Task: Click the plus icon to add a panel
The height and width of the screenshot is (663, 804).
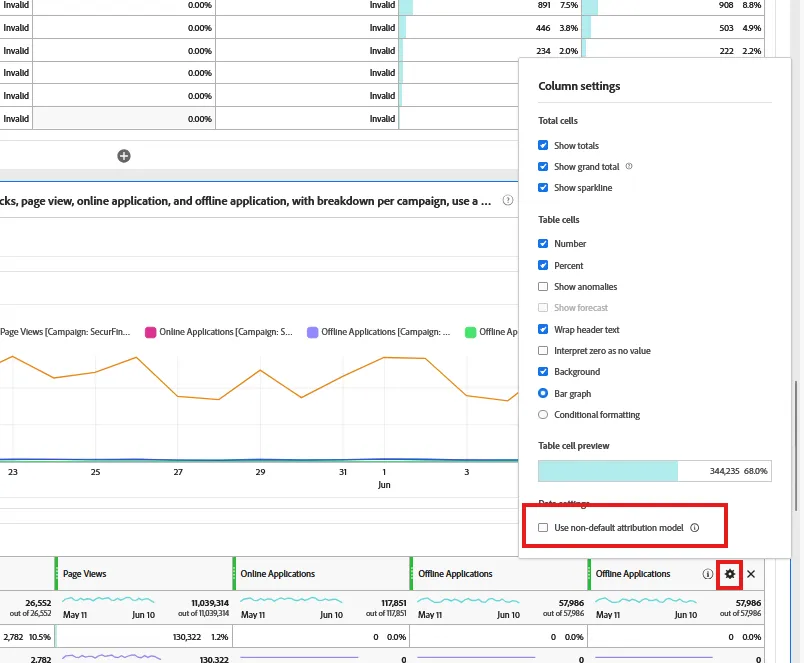Action: [124, 156]
